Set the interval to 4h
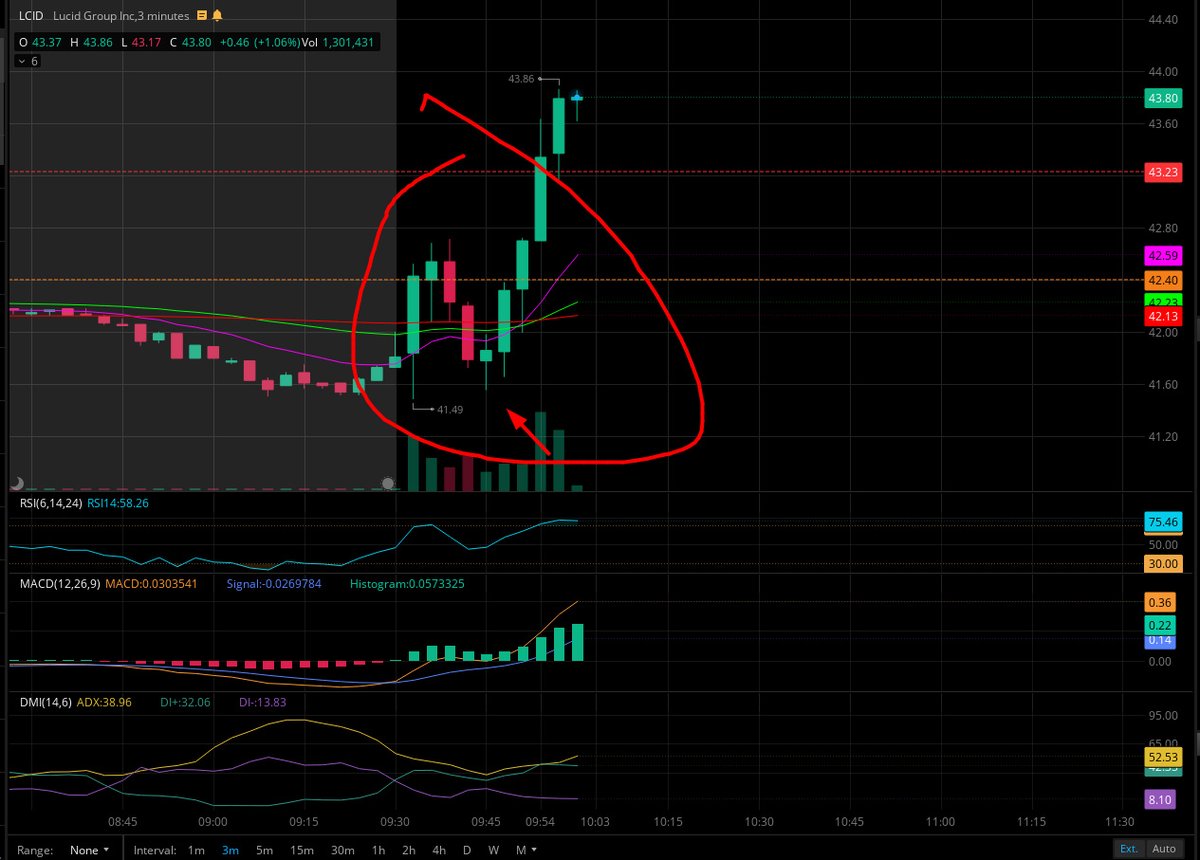This screenshot has height=860, width=1200. pyautogui.click(x=439, y=850)
